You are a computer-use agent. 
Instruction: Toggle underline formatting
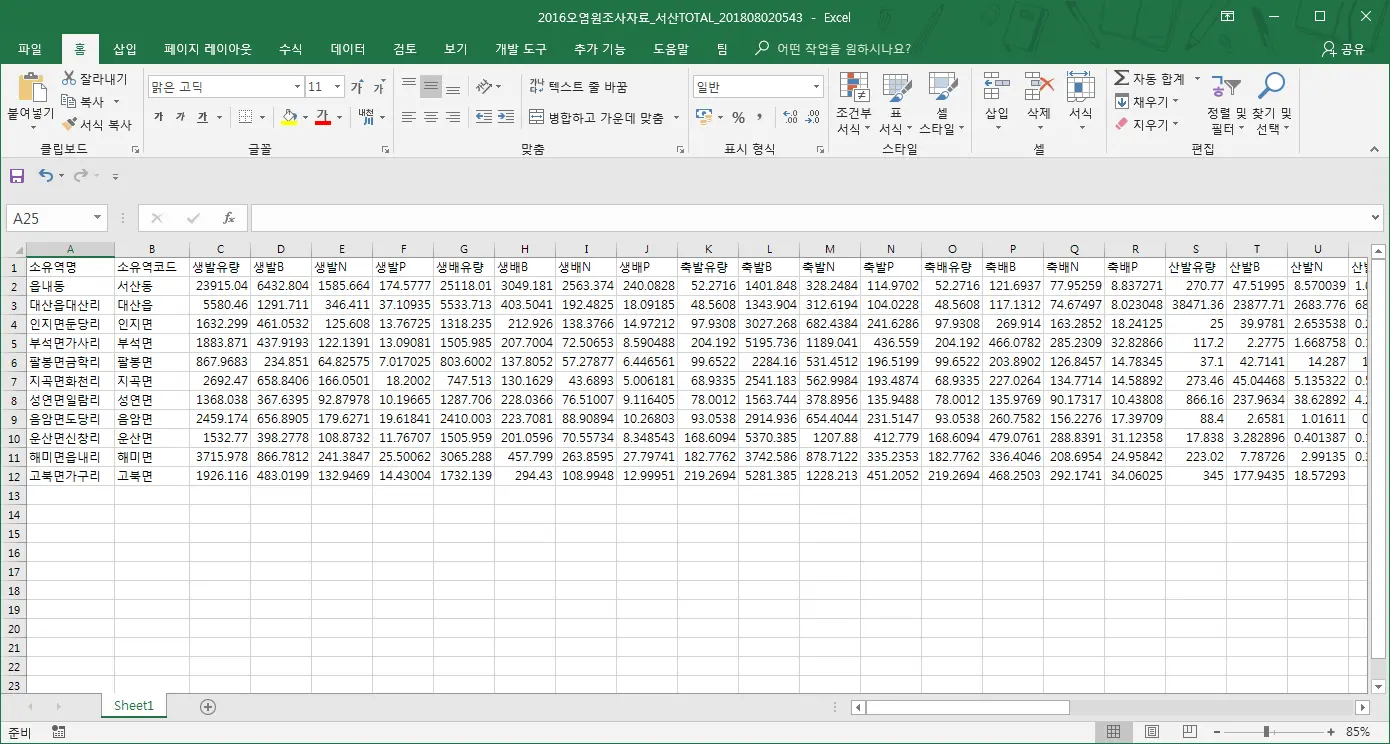[x=202, y=118]
